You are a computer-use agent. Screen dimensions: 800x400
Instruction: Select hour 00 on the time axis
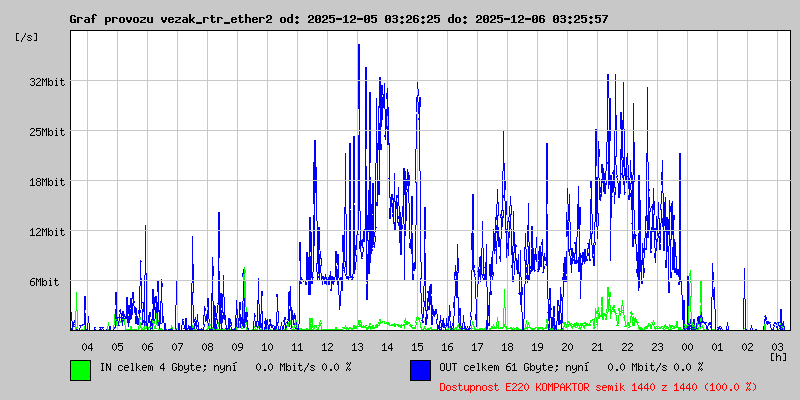tap(687, 346)
